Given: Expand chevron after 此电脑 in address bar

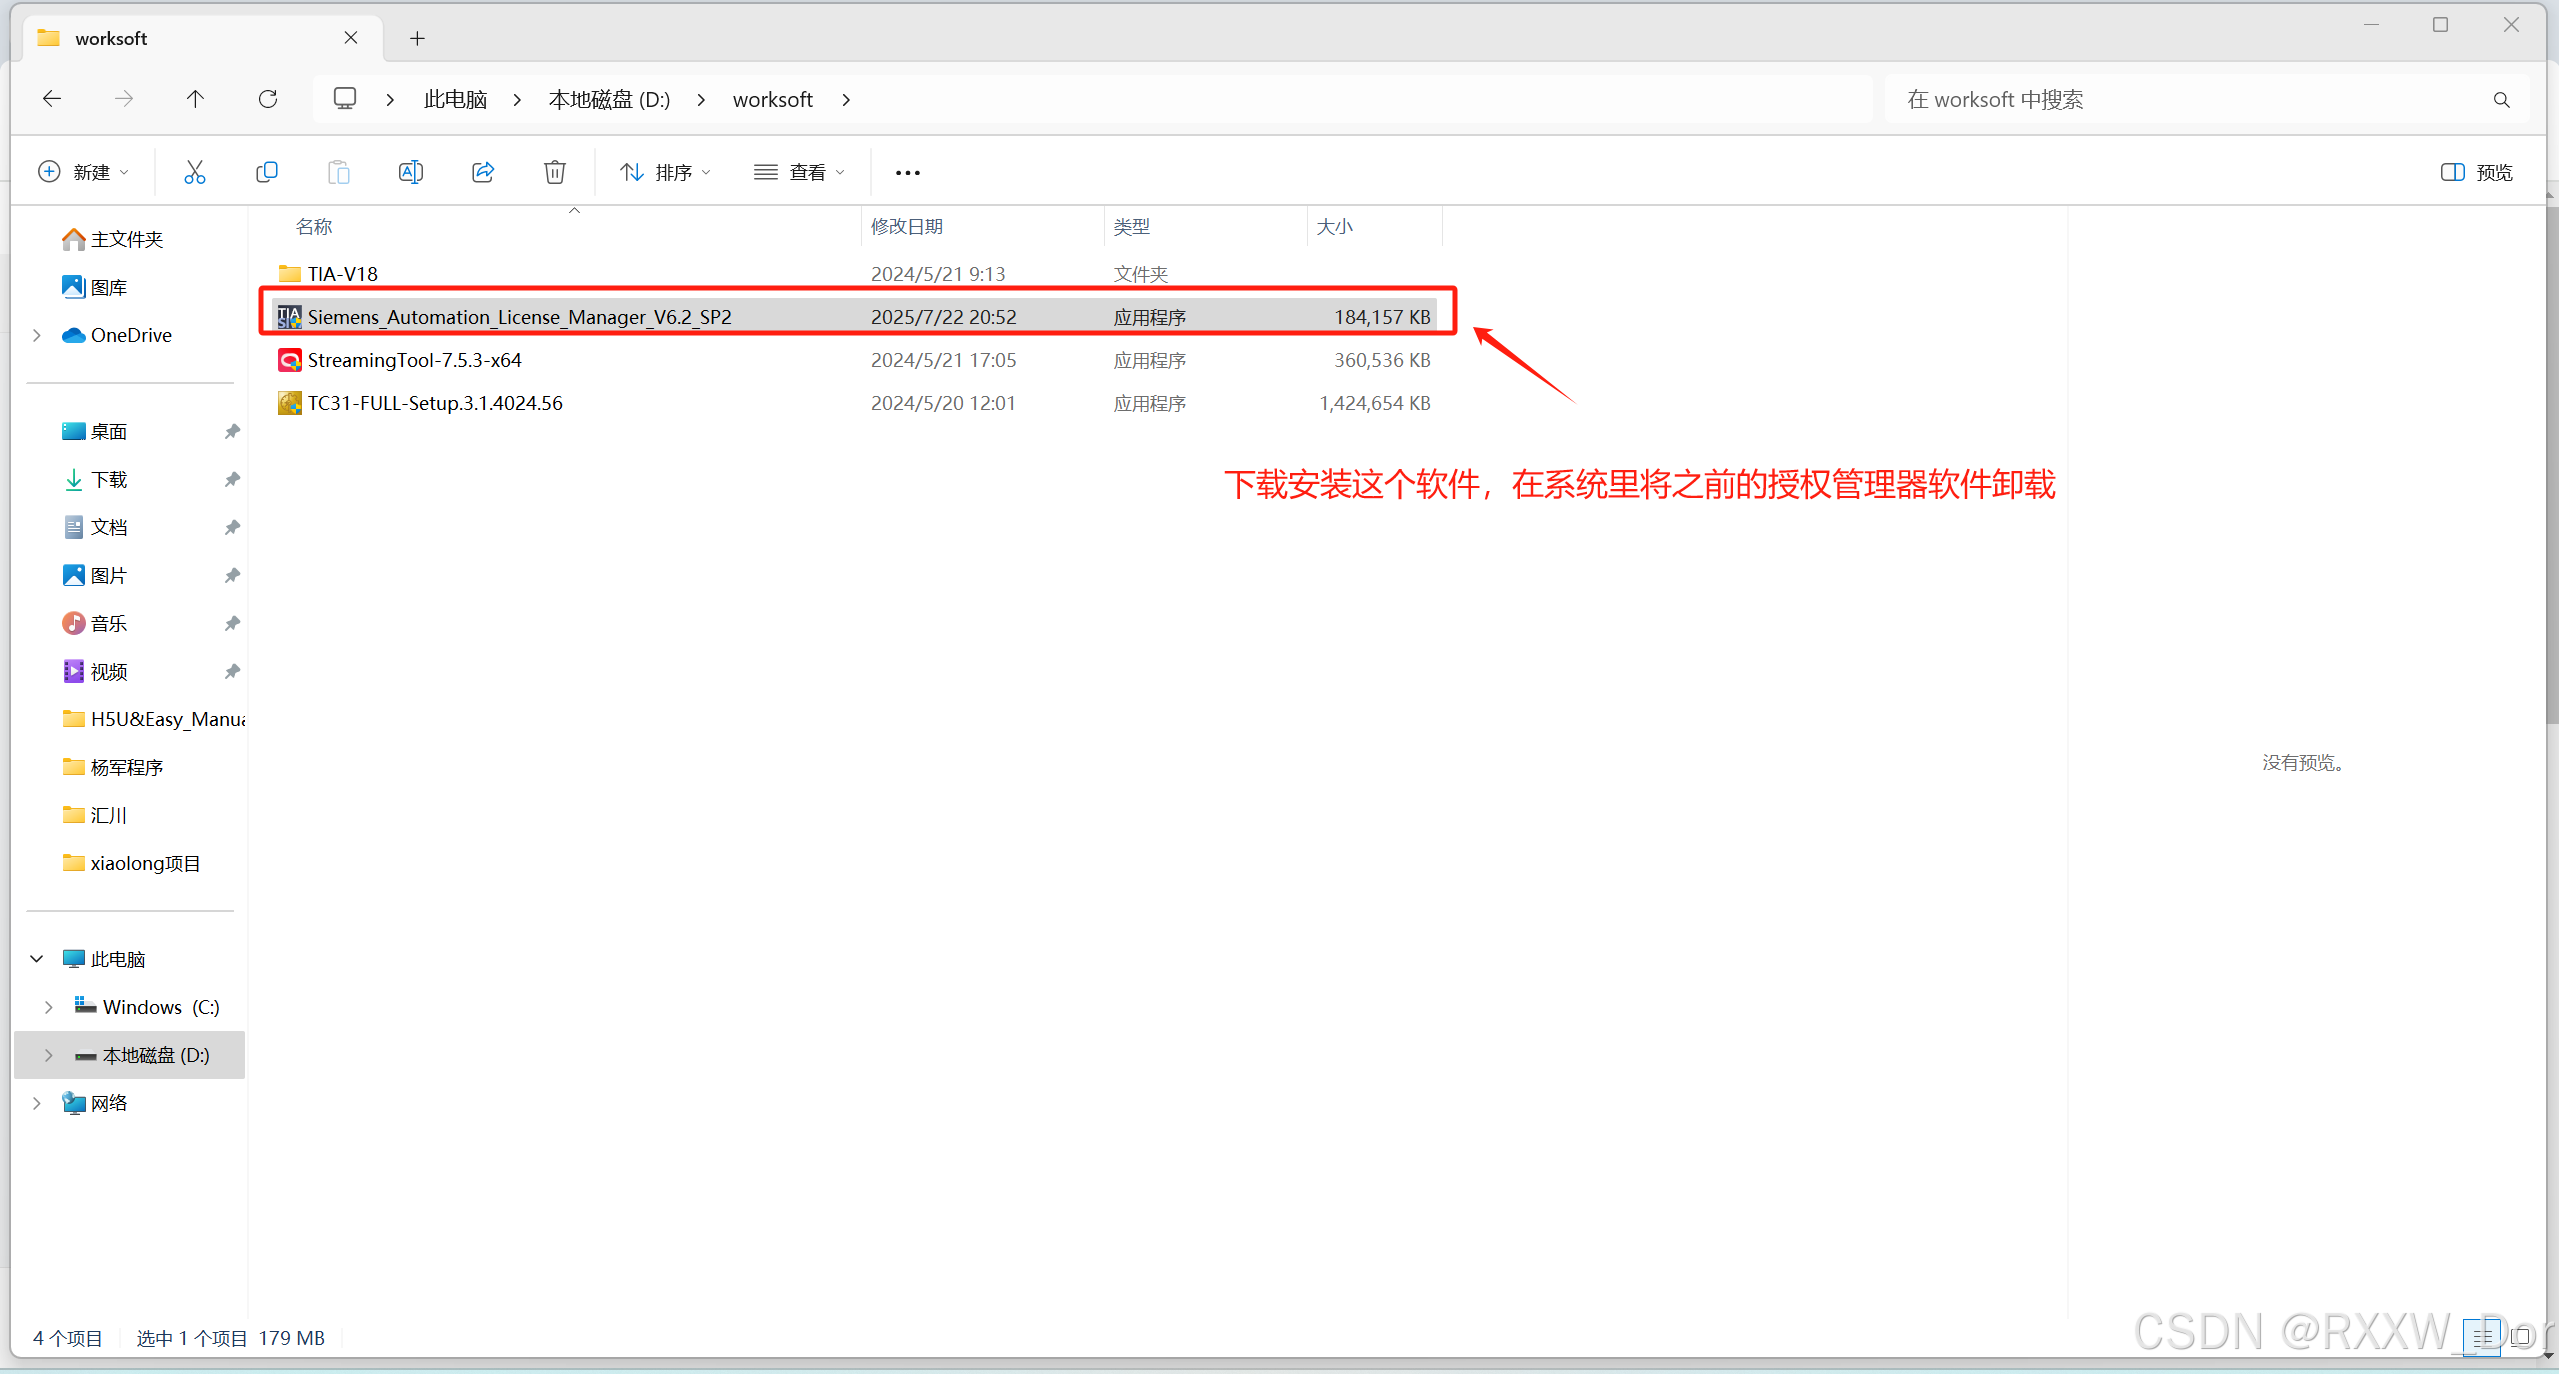Looking at the screenshot, I should click(517, 99).
